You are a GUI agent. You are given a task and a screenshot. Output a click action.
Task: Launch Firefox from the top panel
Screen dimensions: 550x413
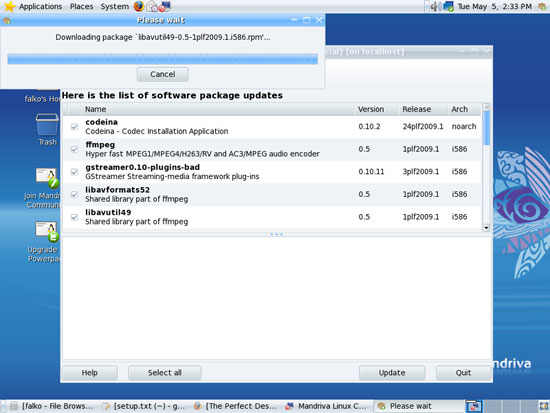139,6
